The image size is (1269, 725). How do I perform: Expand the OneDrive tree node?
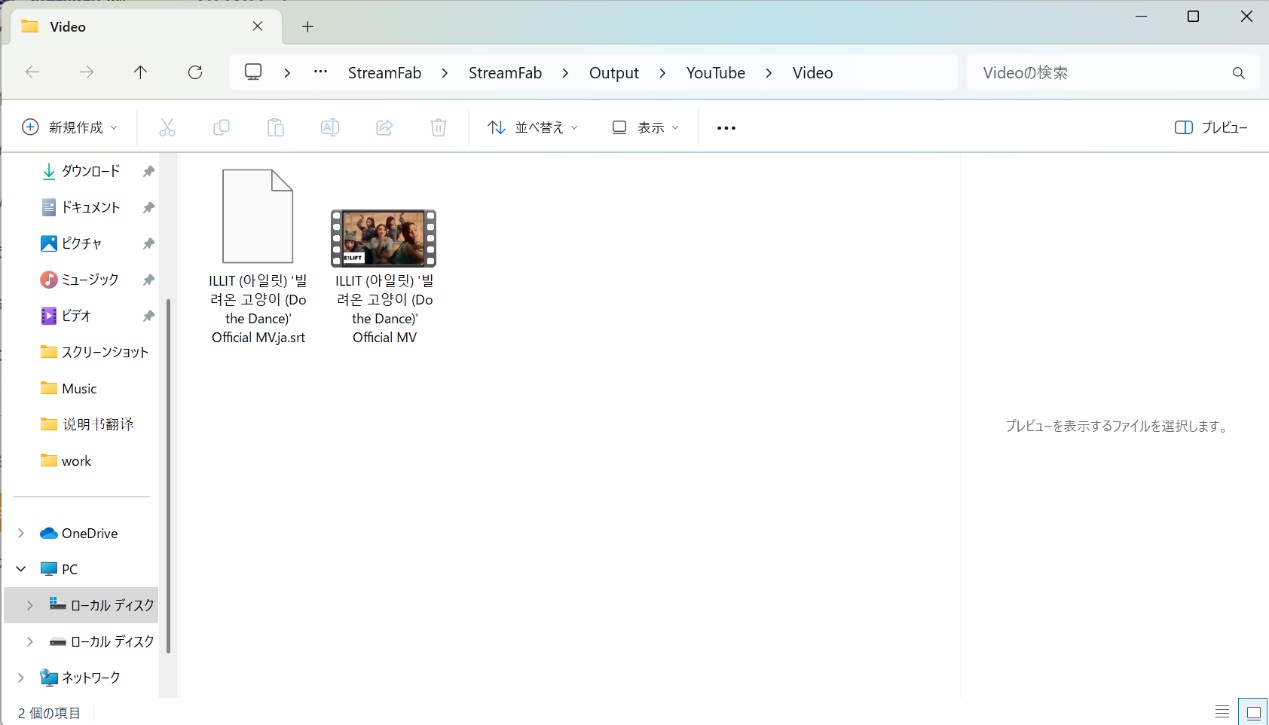(21, 533)
